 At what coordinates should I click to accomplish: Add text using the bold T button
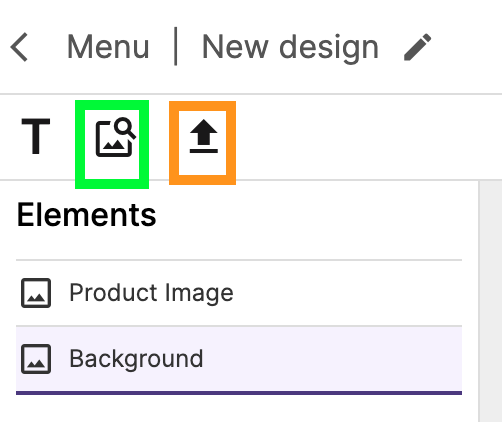coord(36,136)
